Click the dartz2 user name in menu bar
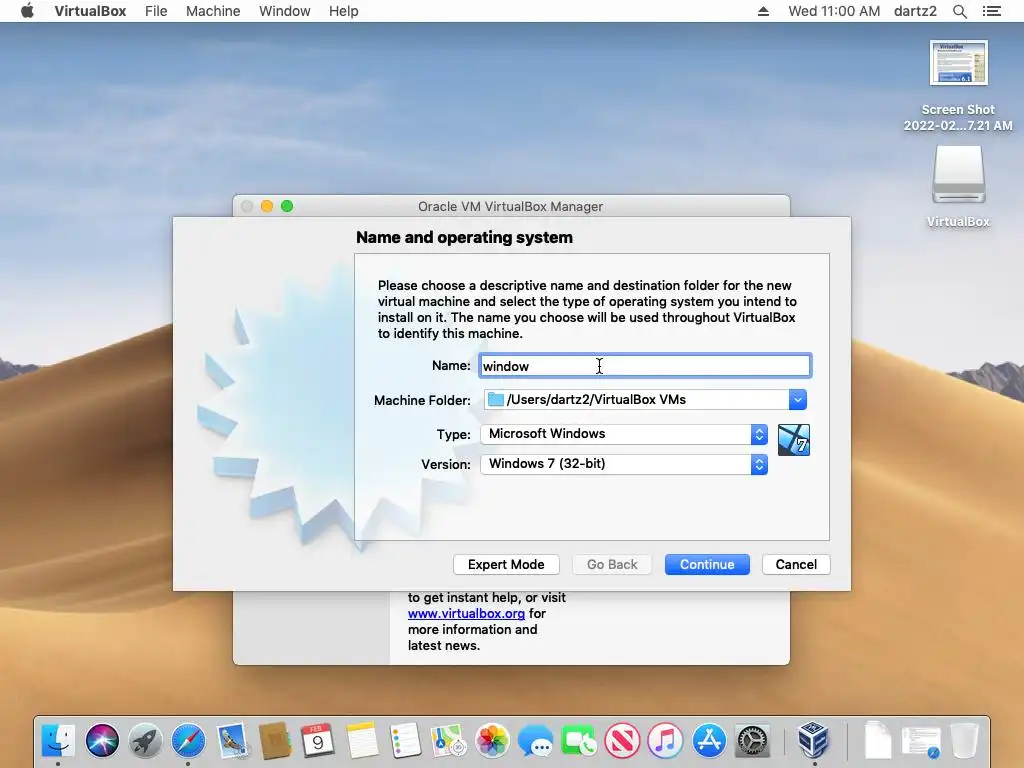 (x=915, y=11)
